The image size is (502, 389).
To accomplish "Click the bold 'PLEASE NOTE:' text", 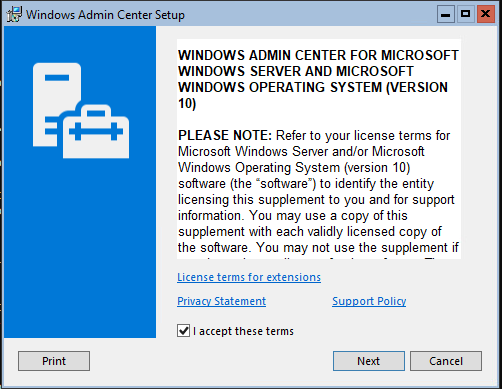I will 225,135.
